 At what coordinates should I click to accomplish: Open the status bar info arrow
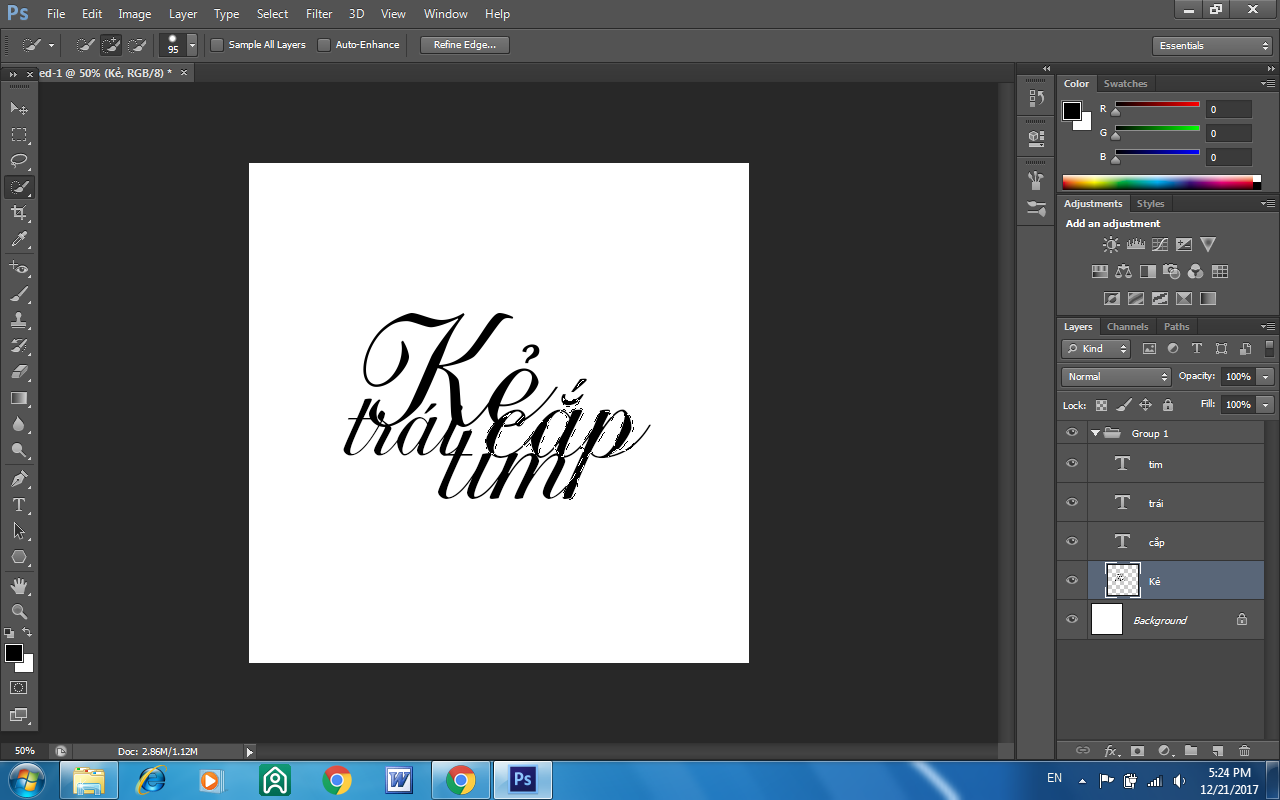[x=250, y=751]
